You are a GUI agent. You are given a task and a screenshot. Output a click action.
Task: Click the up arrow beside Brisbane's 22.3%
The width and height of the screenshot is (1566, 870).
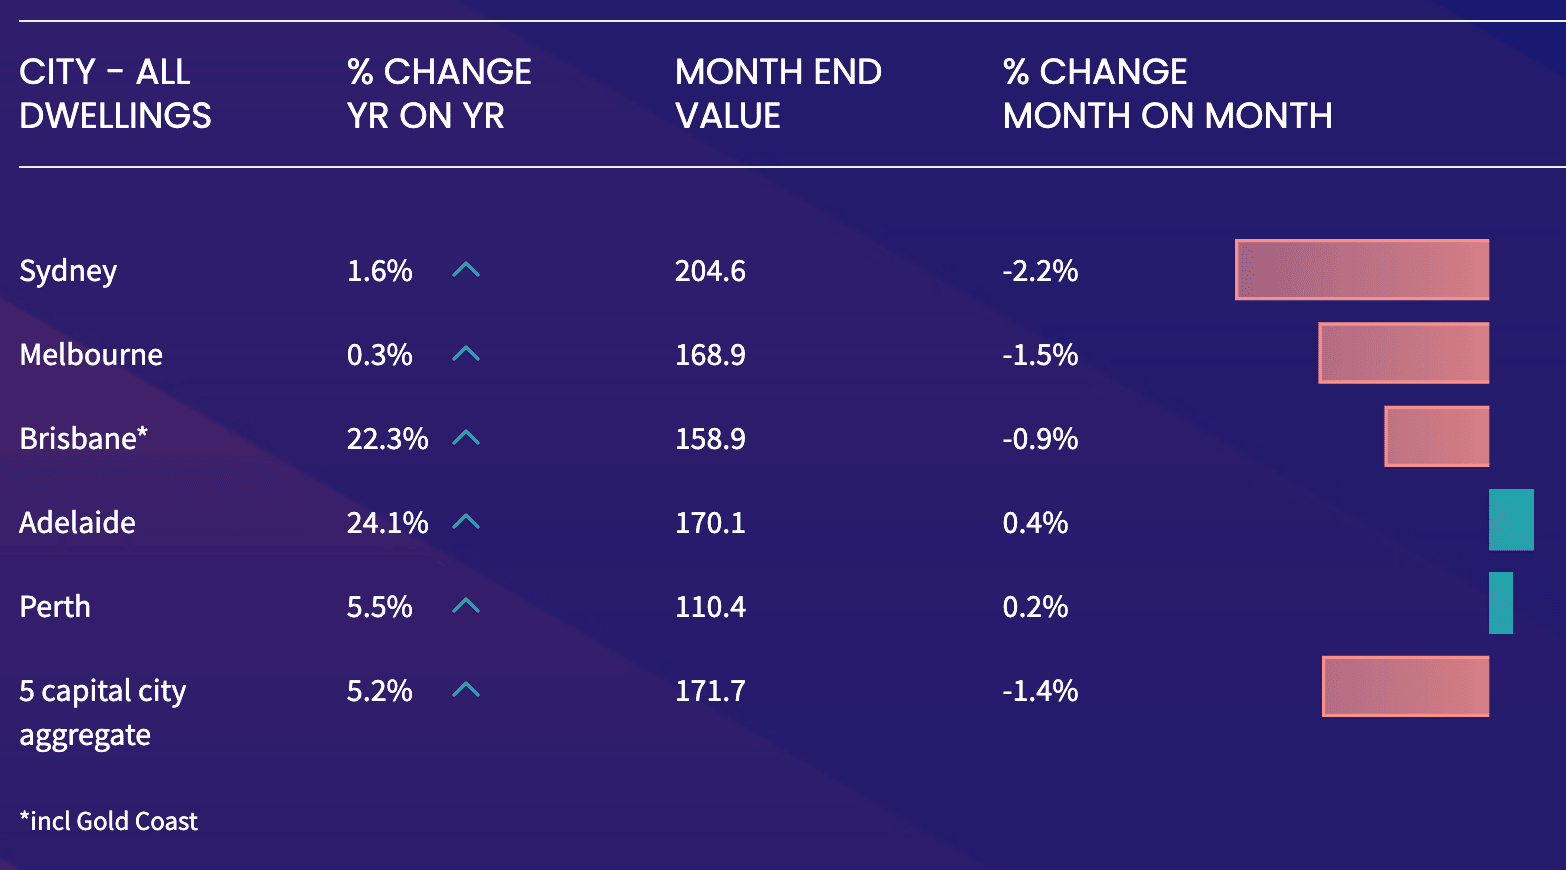(466, 438)
